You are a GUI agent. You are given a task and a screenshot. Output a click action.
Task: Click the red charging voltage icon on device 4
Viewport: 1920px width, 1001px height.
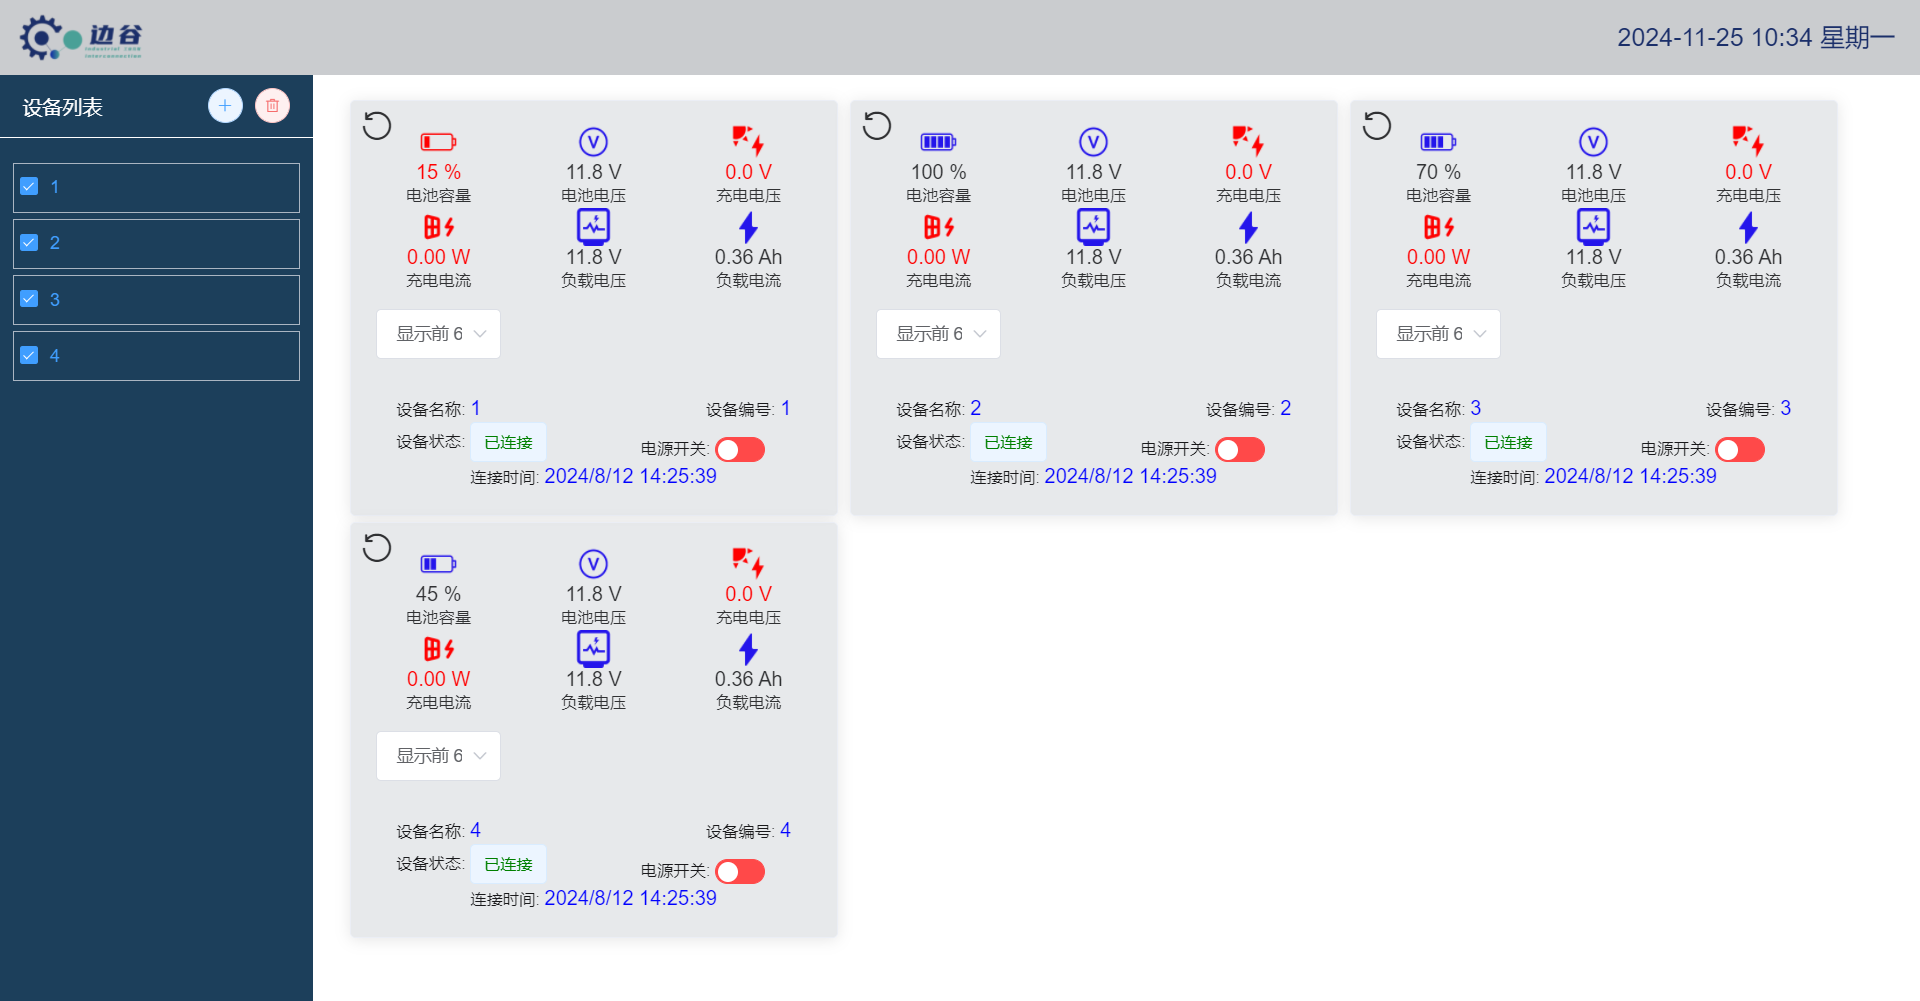[748, 563]
